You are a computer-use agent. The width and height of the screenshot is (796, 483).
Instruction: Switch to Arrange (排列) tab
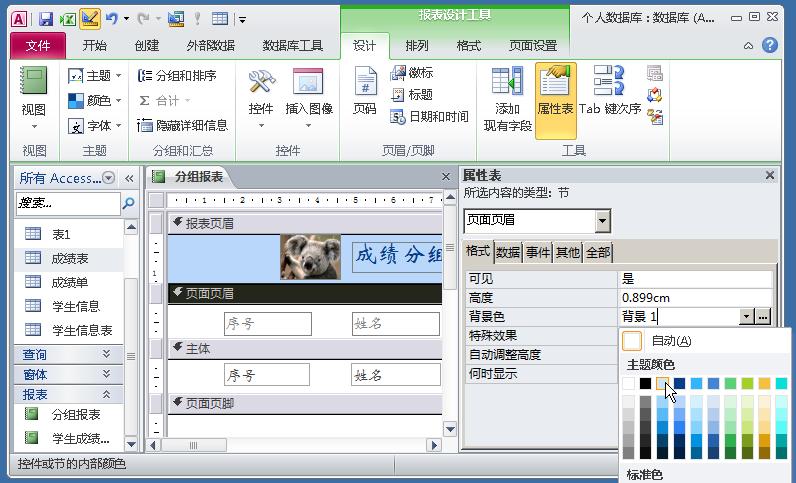click(417, 46)
